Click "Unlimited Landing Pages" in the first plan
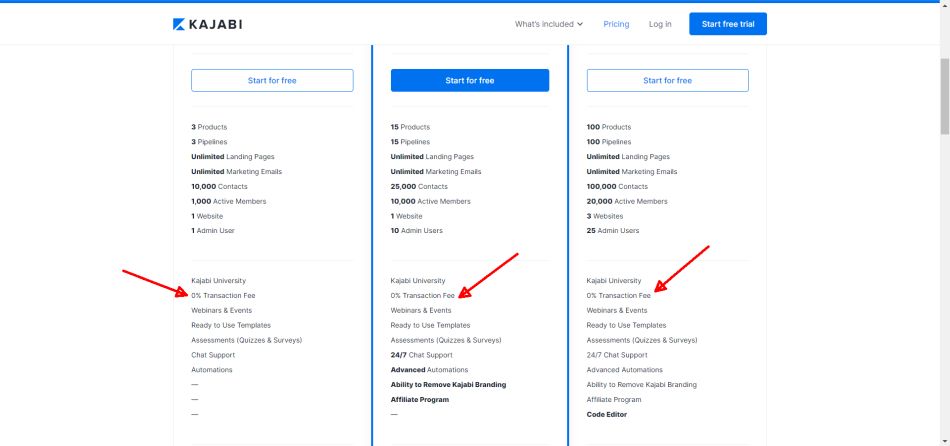 click(x=233, y=157)
